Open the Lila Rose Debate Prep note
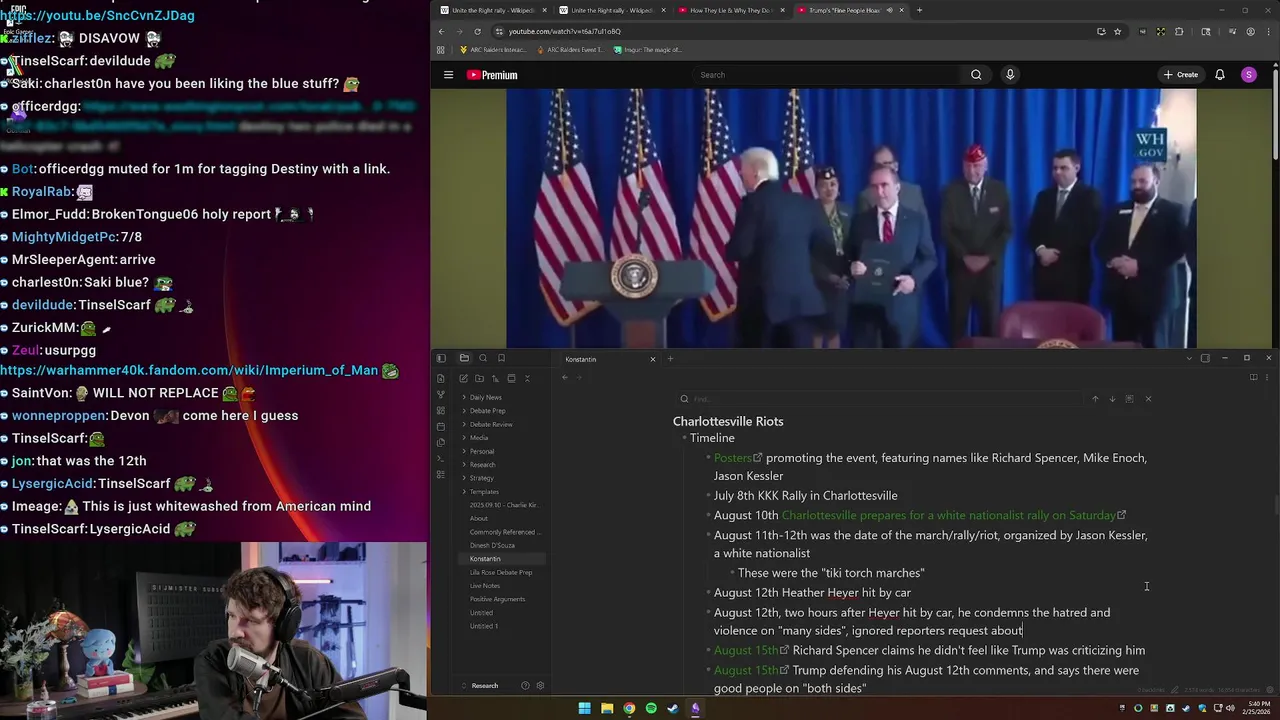This screenshot has height=720, width=1280. [501, 572]
